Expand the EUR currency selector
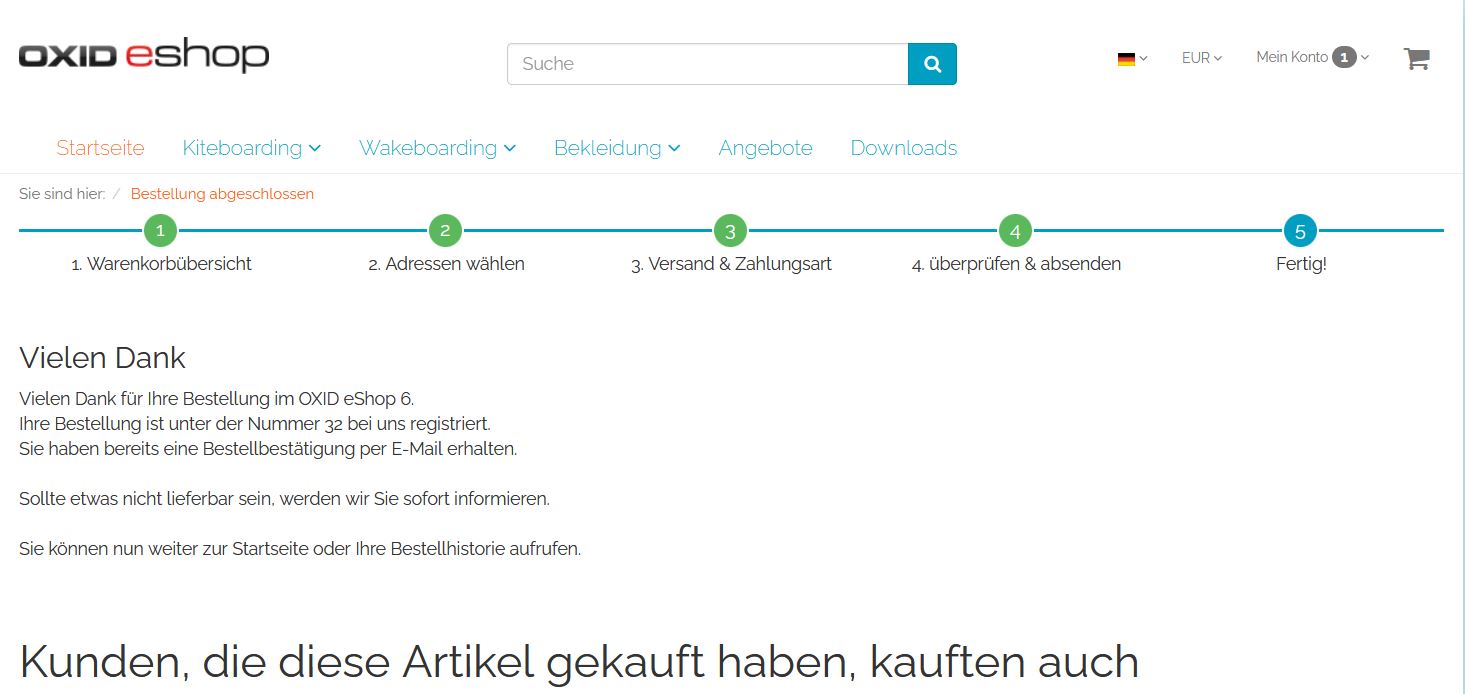This screenshot has width=1465, height=694. 1201,58
